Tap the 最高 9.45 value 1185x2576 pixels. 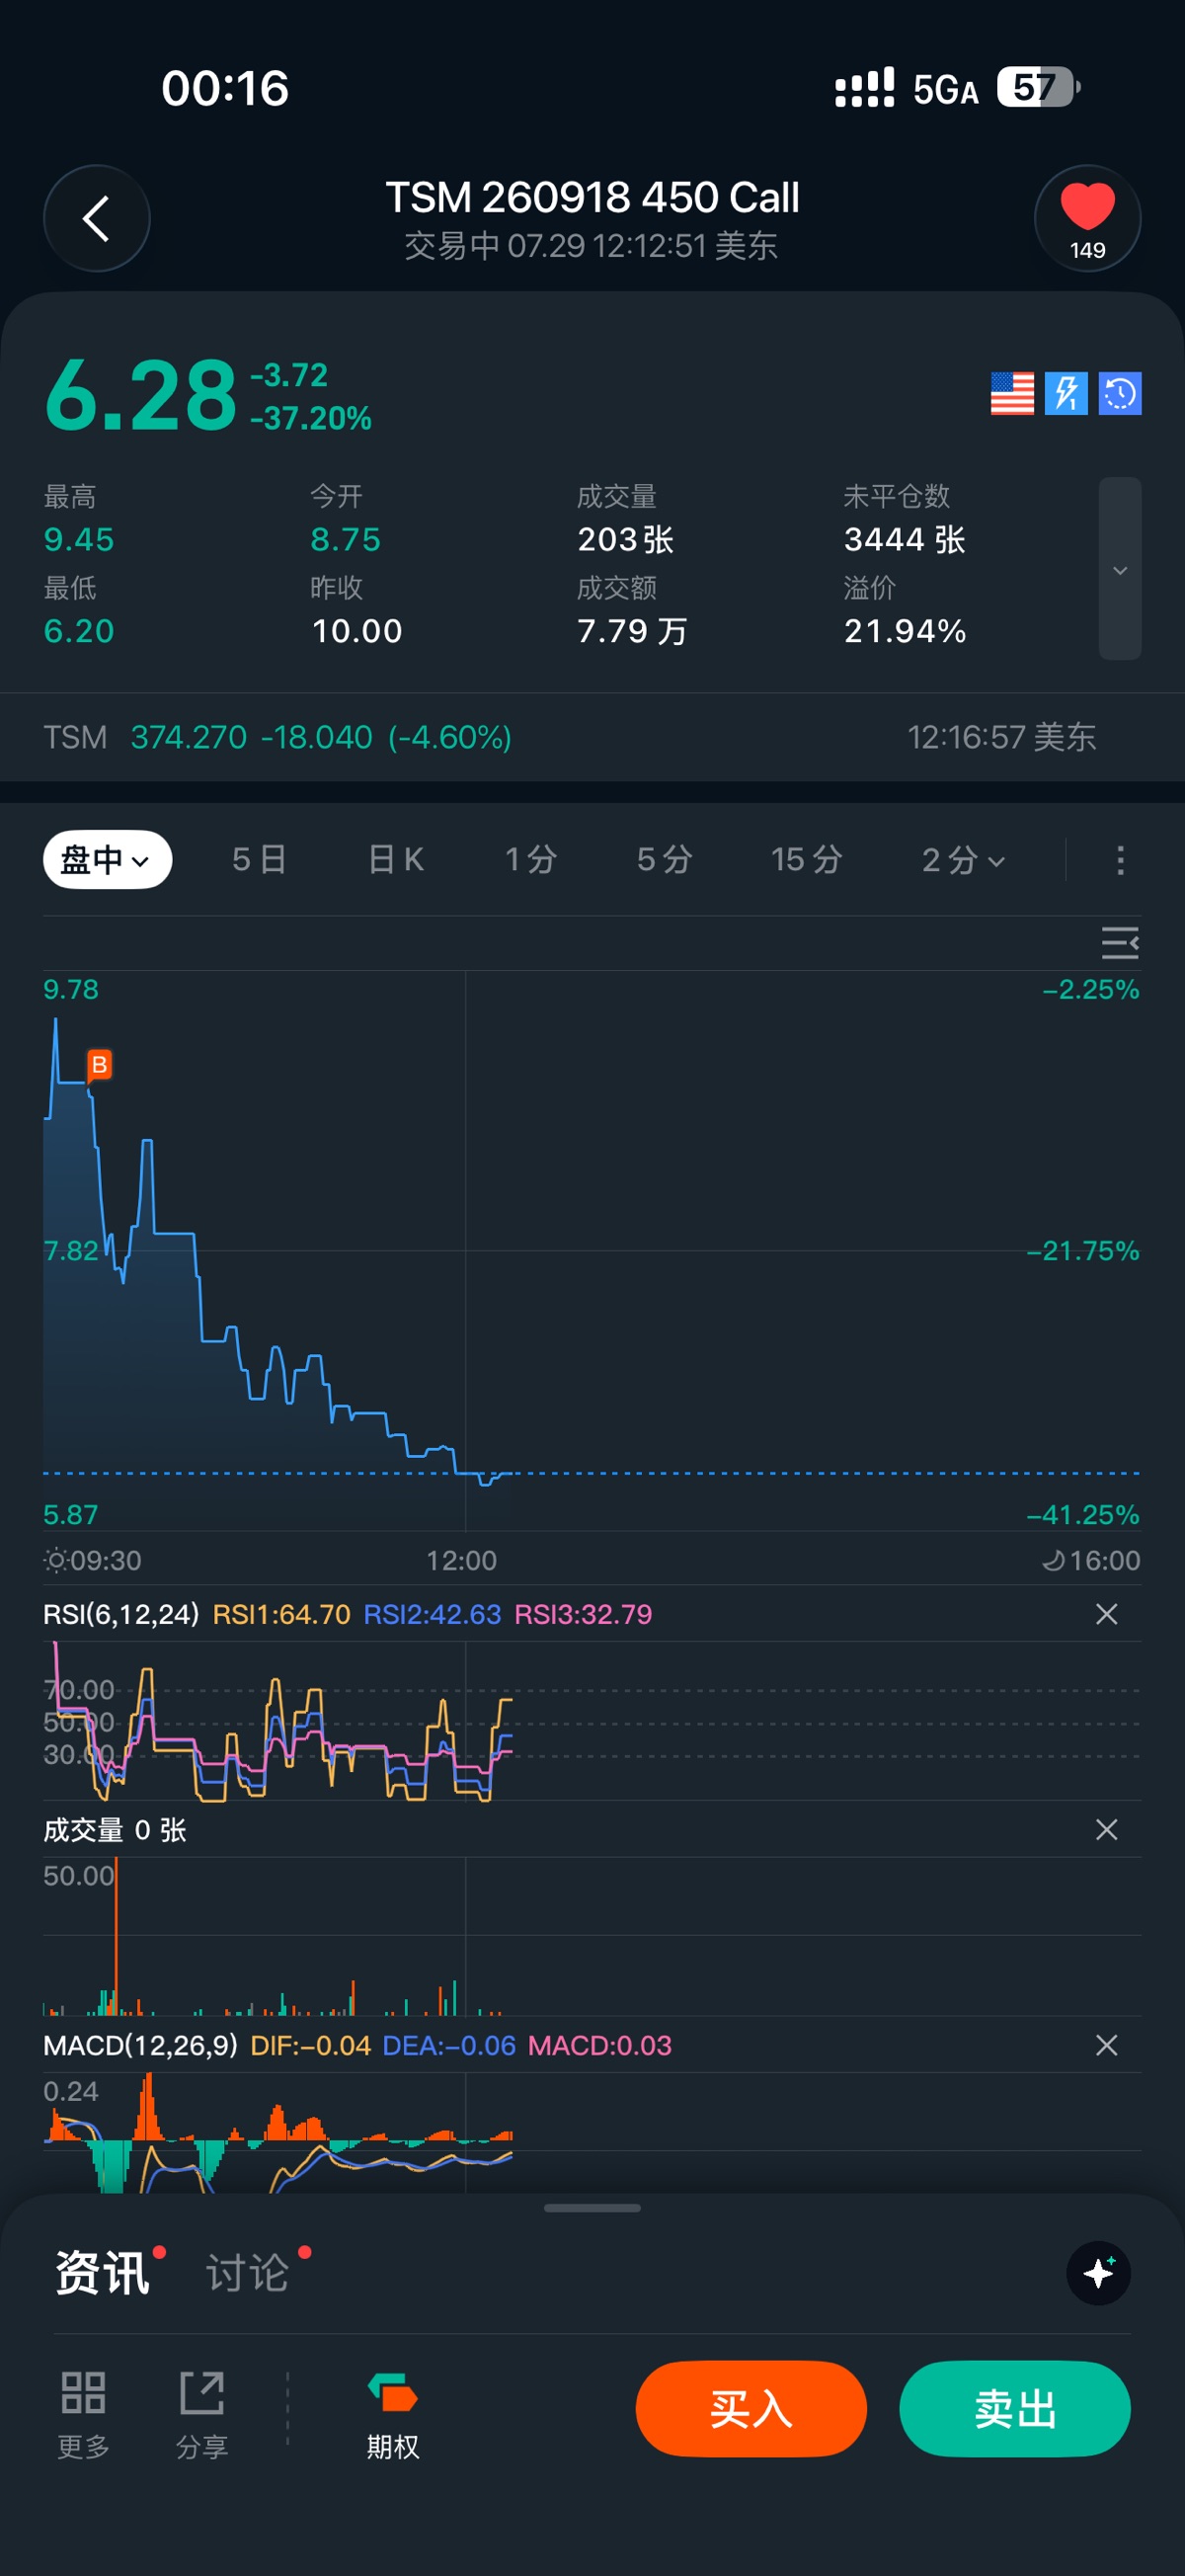(79, 540)
